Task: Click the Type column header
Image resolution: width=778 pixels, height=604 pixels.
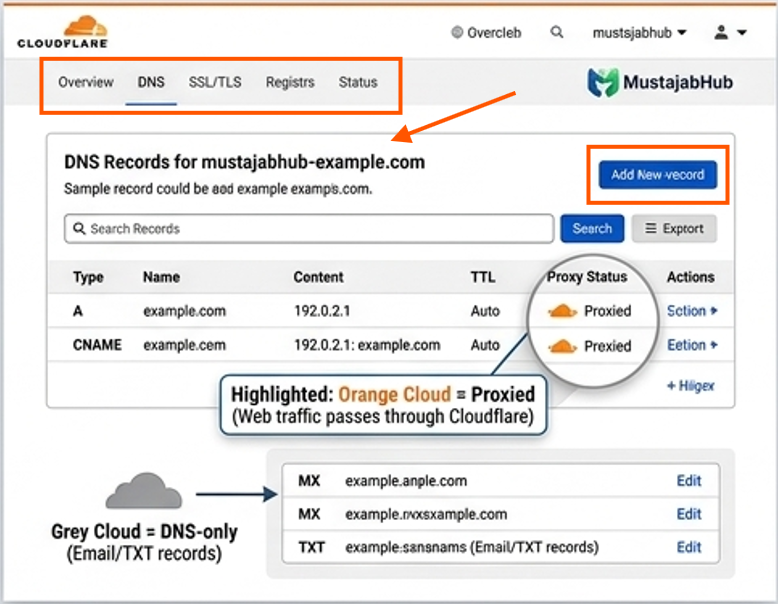Action: pos(88,277)
